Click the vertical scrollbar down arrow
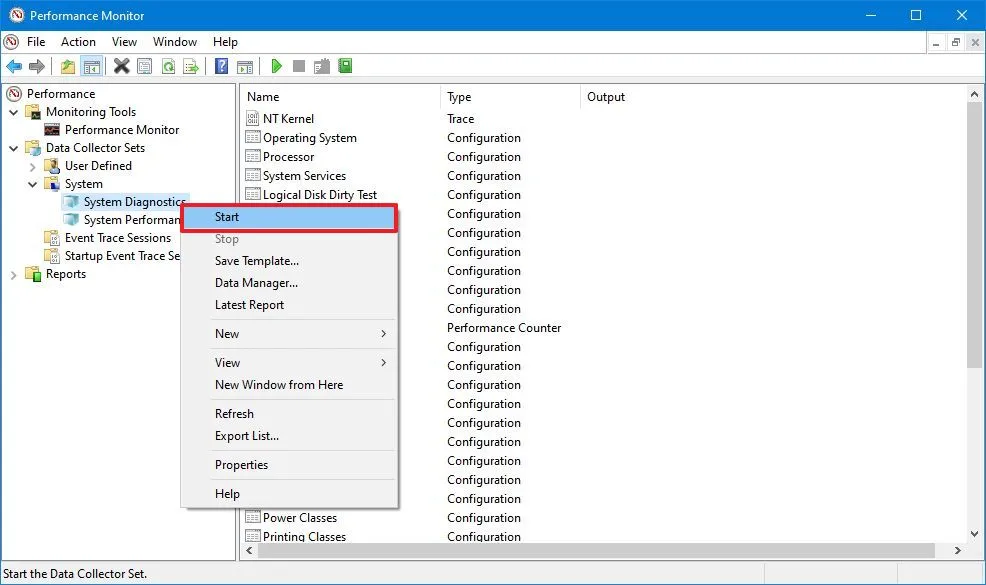 pyautogui.click(x=975, y=535)
